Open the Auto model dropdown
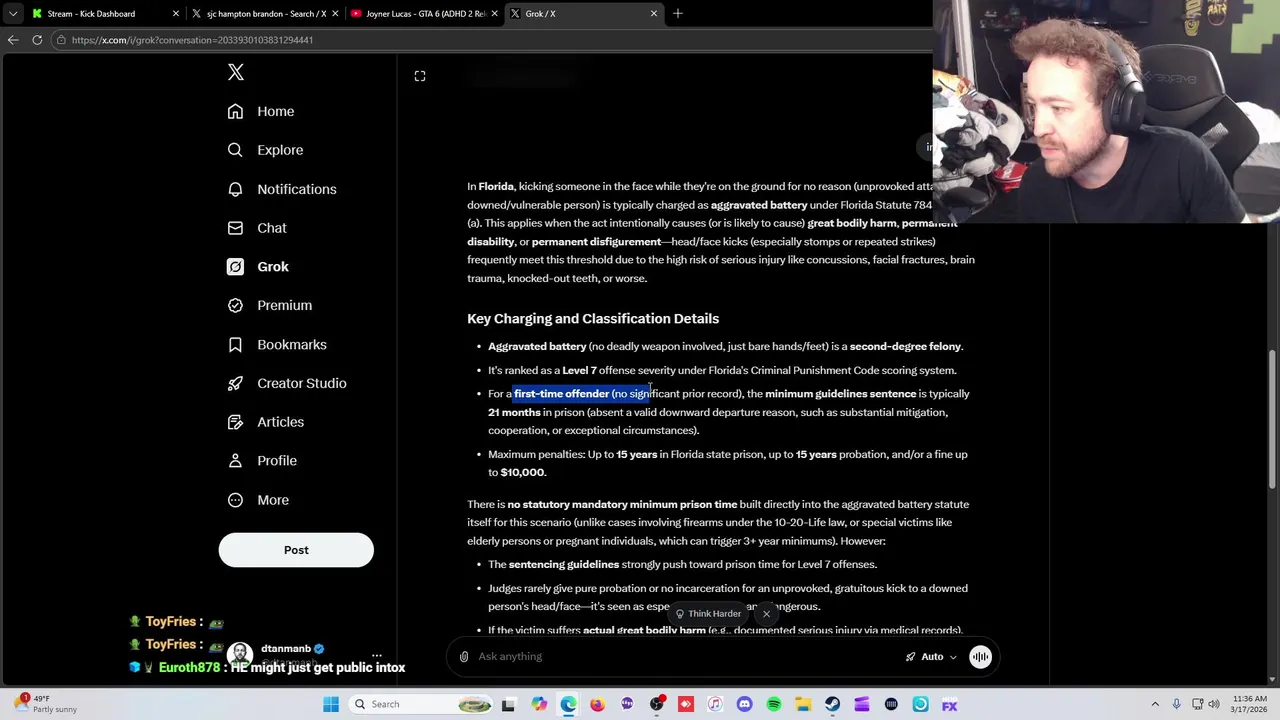This screenshot has width=1280, height=720. click(x=931, y=657)
